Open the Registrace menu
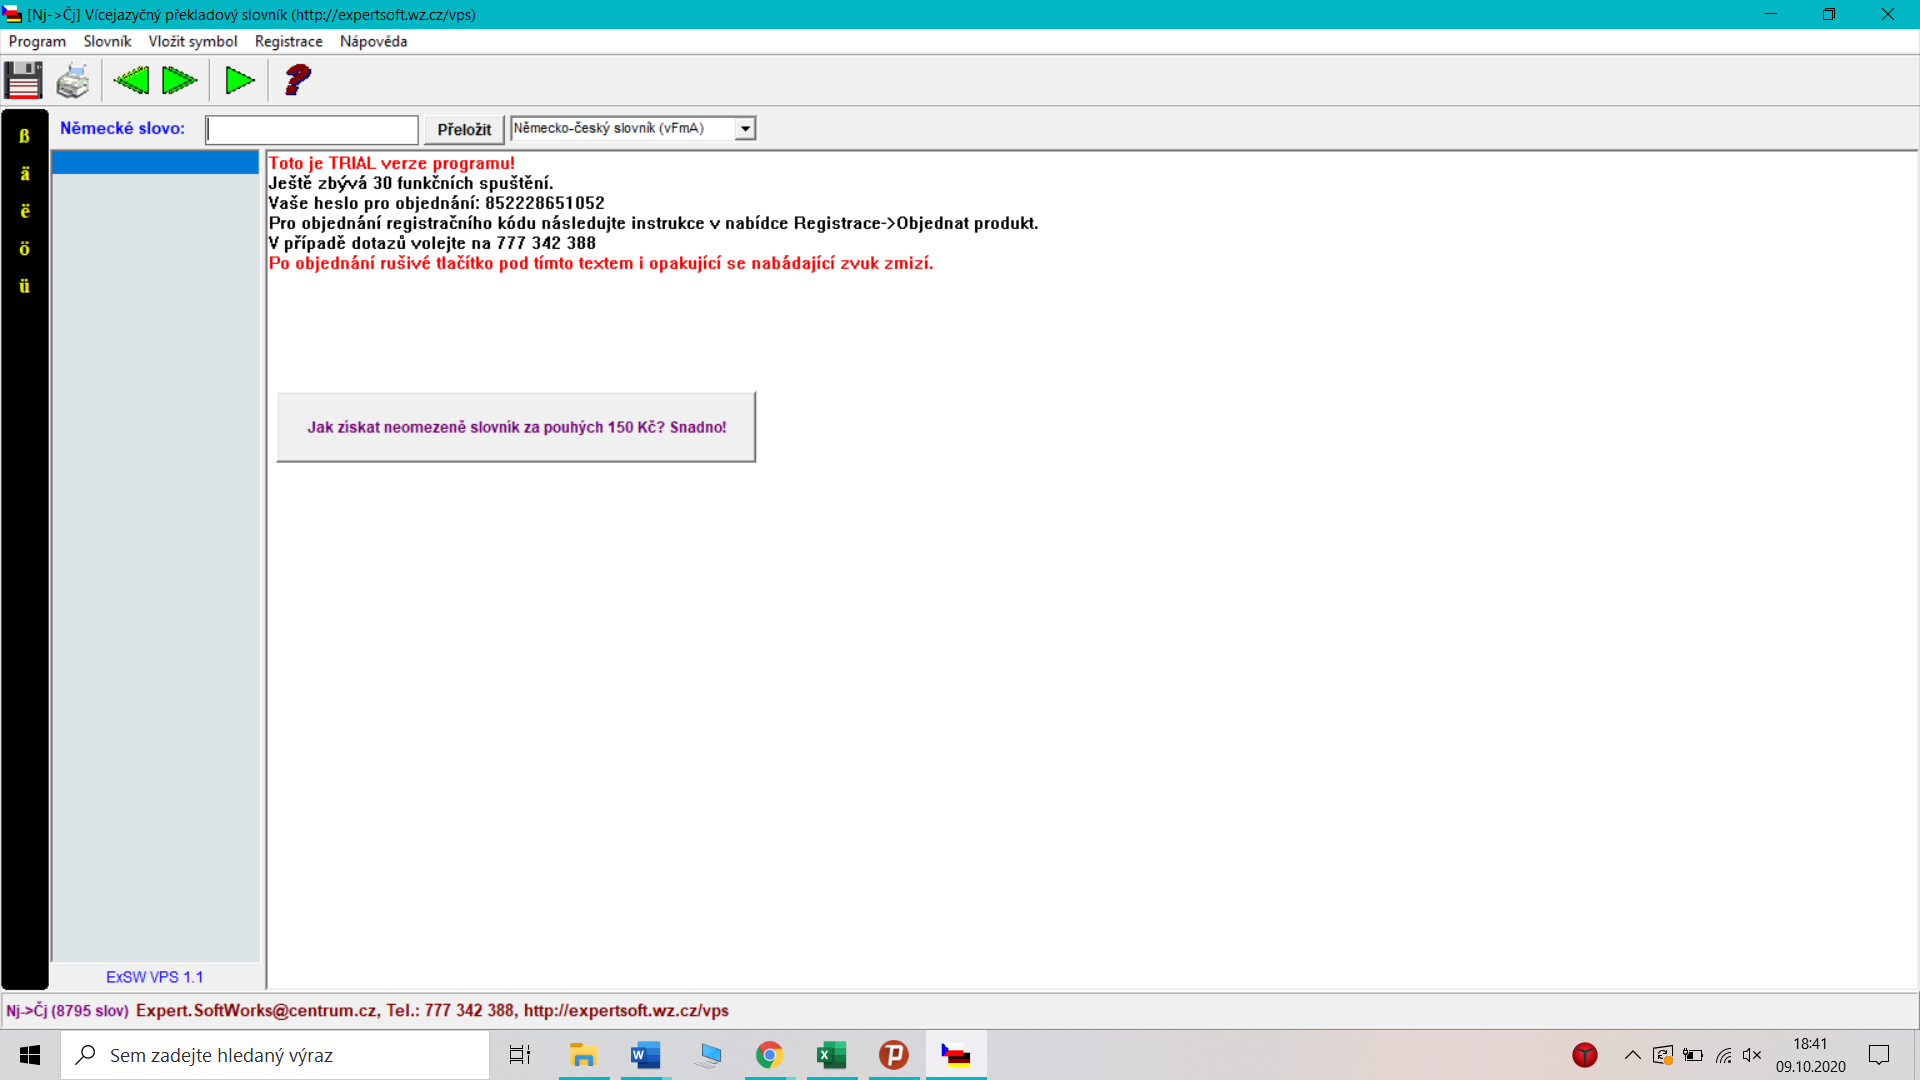Viewport: 1920px width, 1080px height. point(288,41)
